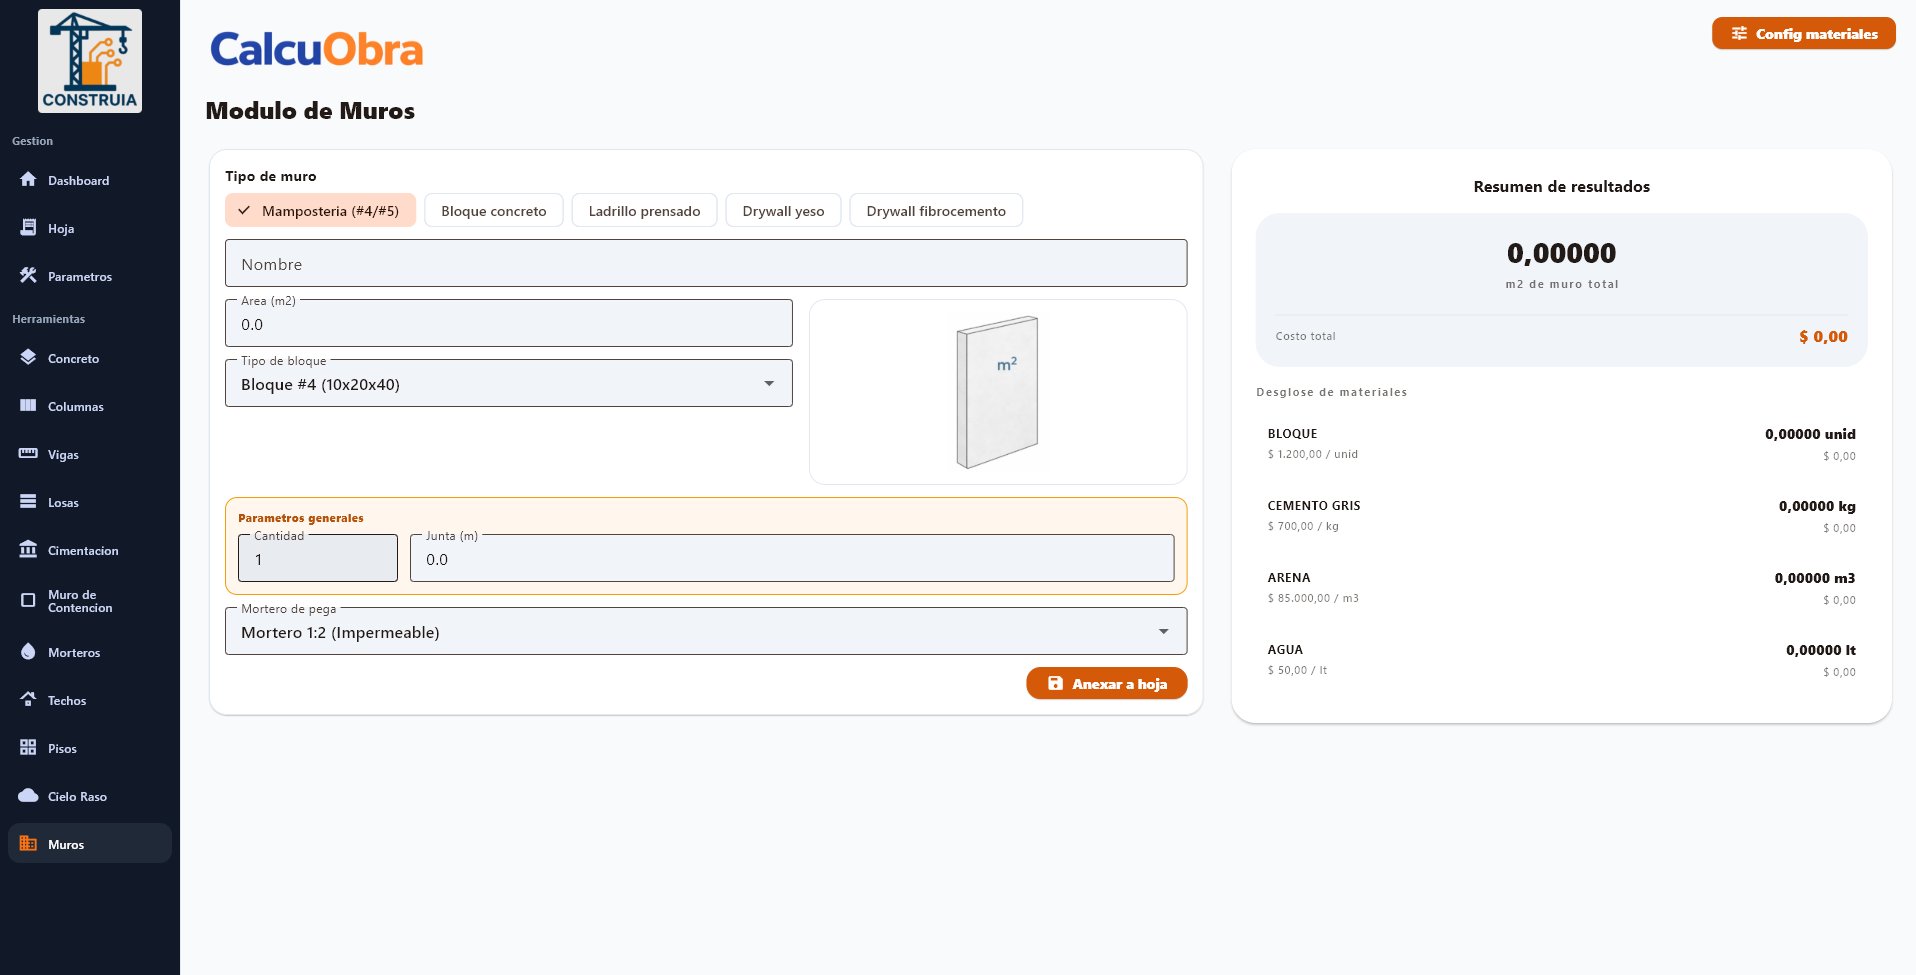Select the Concreto layers icon
Viewport: 1916px width, 975px height.
click(x=28, y=358)
